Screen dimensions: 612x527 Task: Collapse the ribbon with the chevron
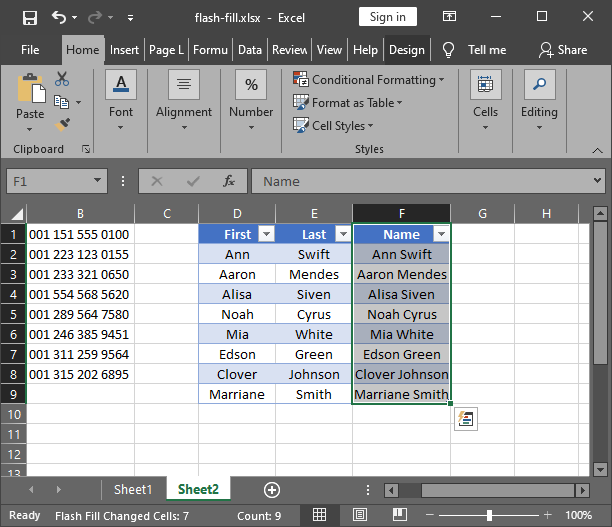click(597, 150)
